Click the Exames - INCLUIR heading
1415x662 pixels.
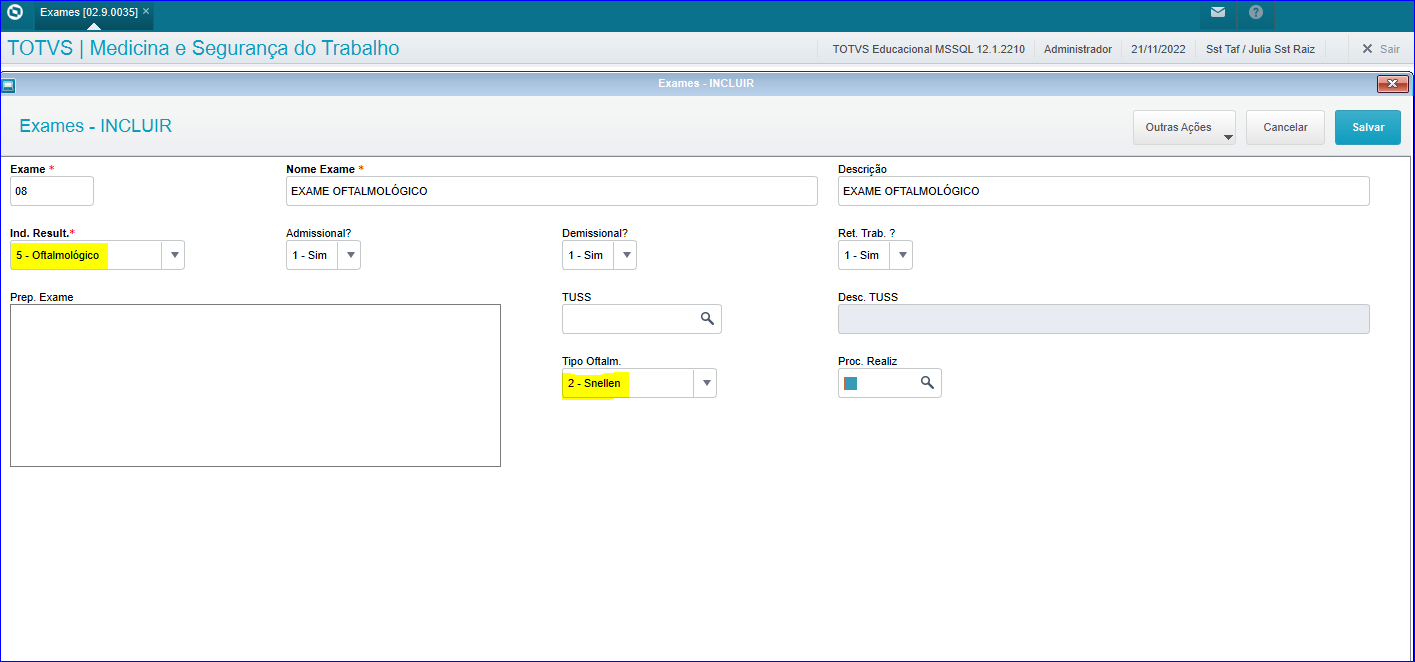point(96,126)
